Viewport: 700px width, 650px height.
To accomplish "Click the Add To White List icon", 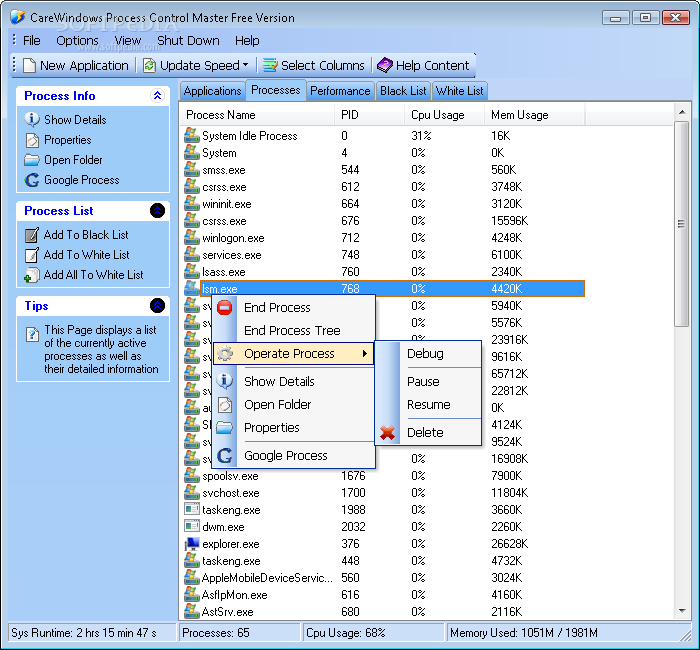I will point(32,255).
